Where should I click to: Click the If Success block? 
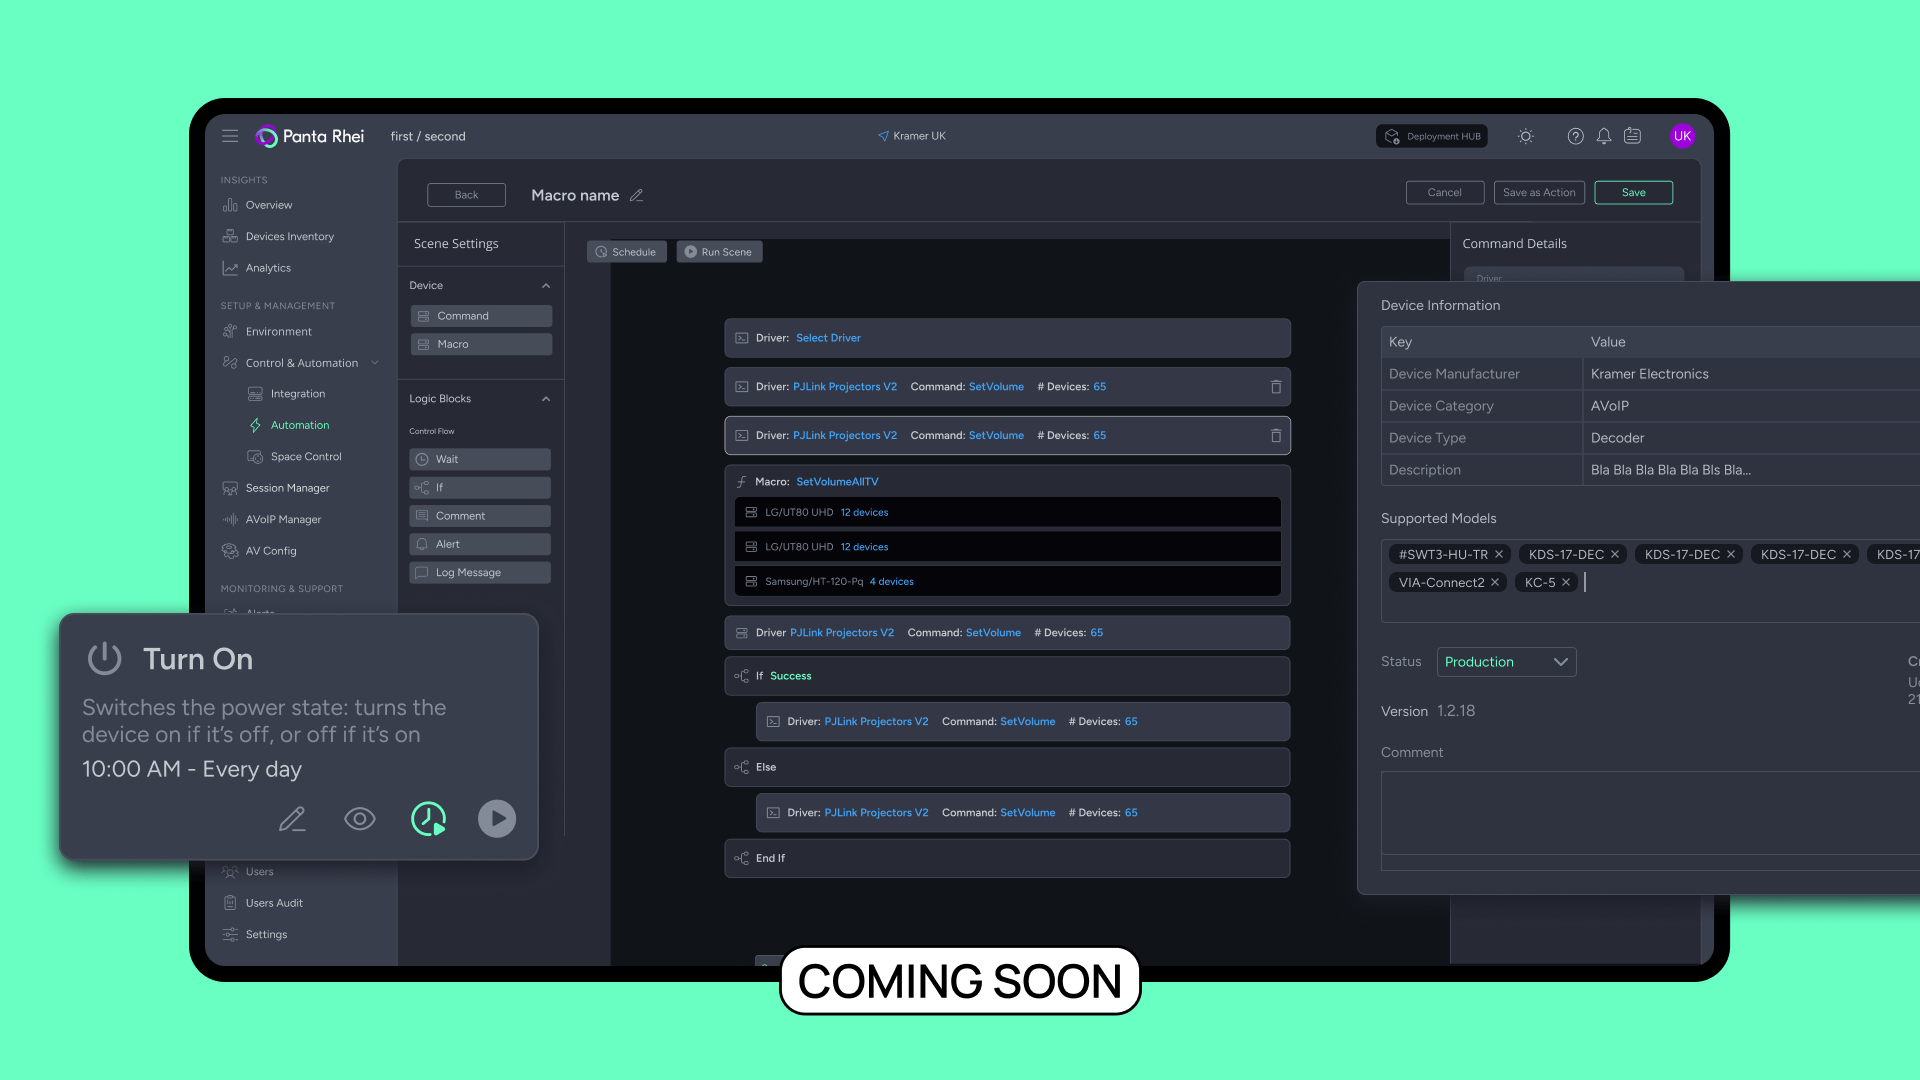pyautogui.click(x=1007, y=676)
